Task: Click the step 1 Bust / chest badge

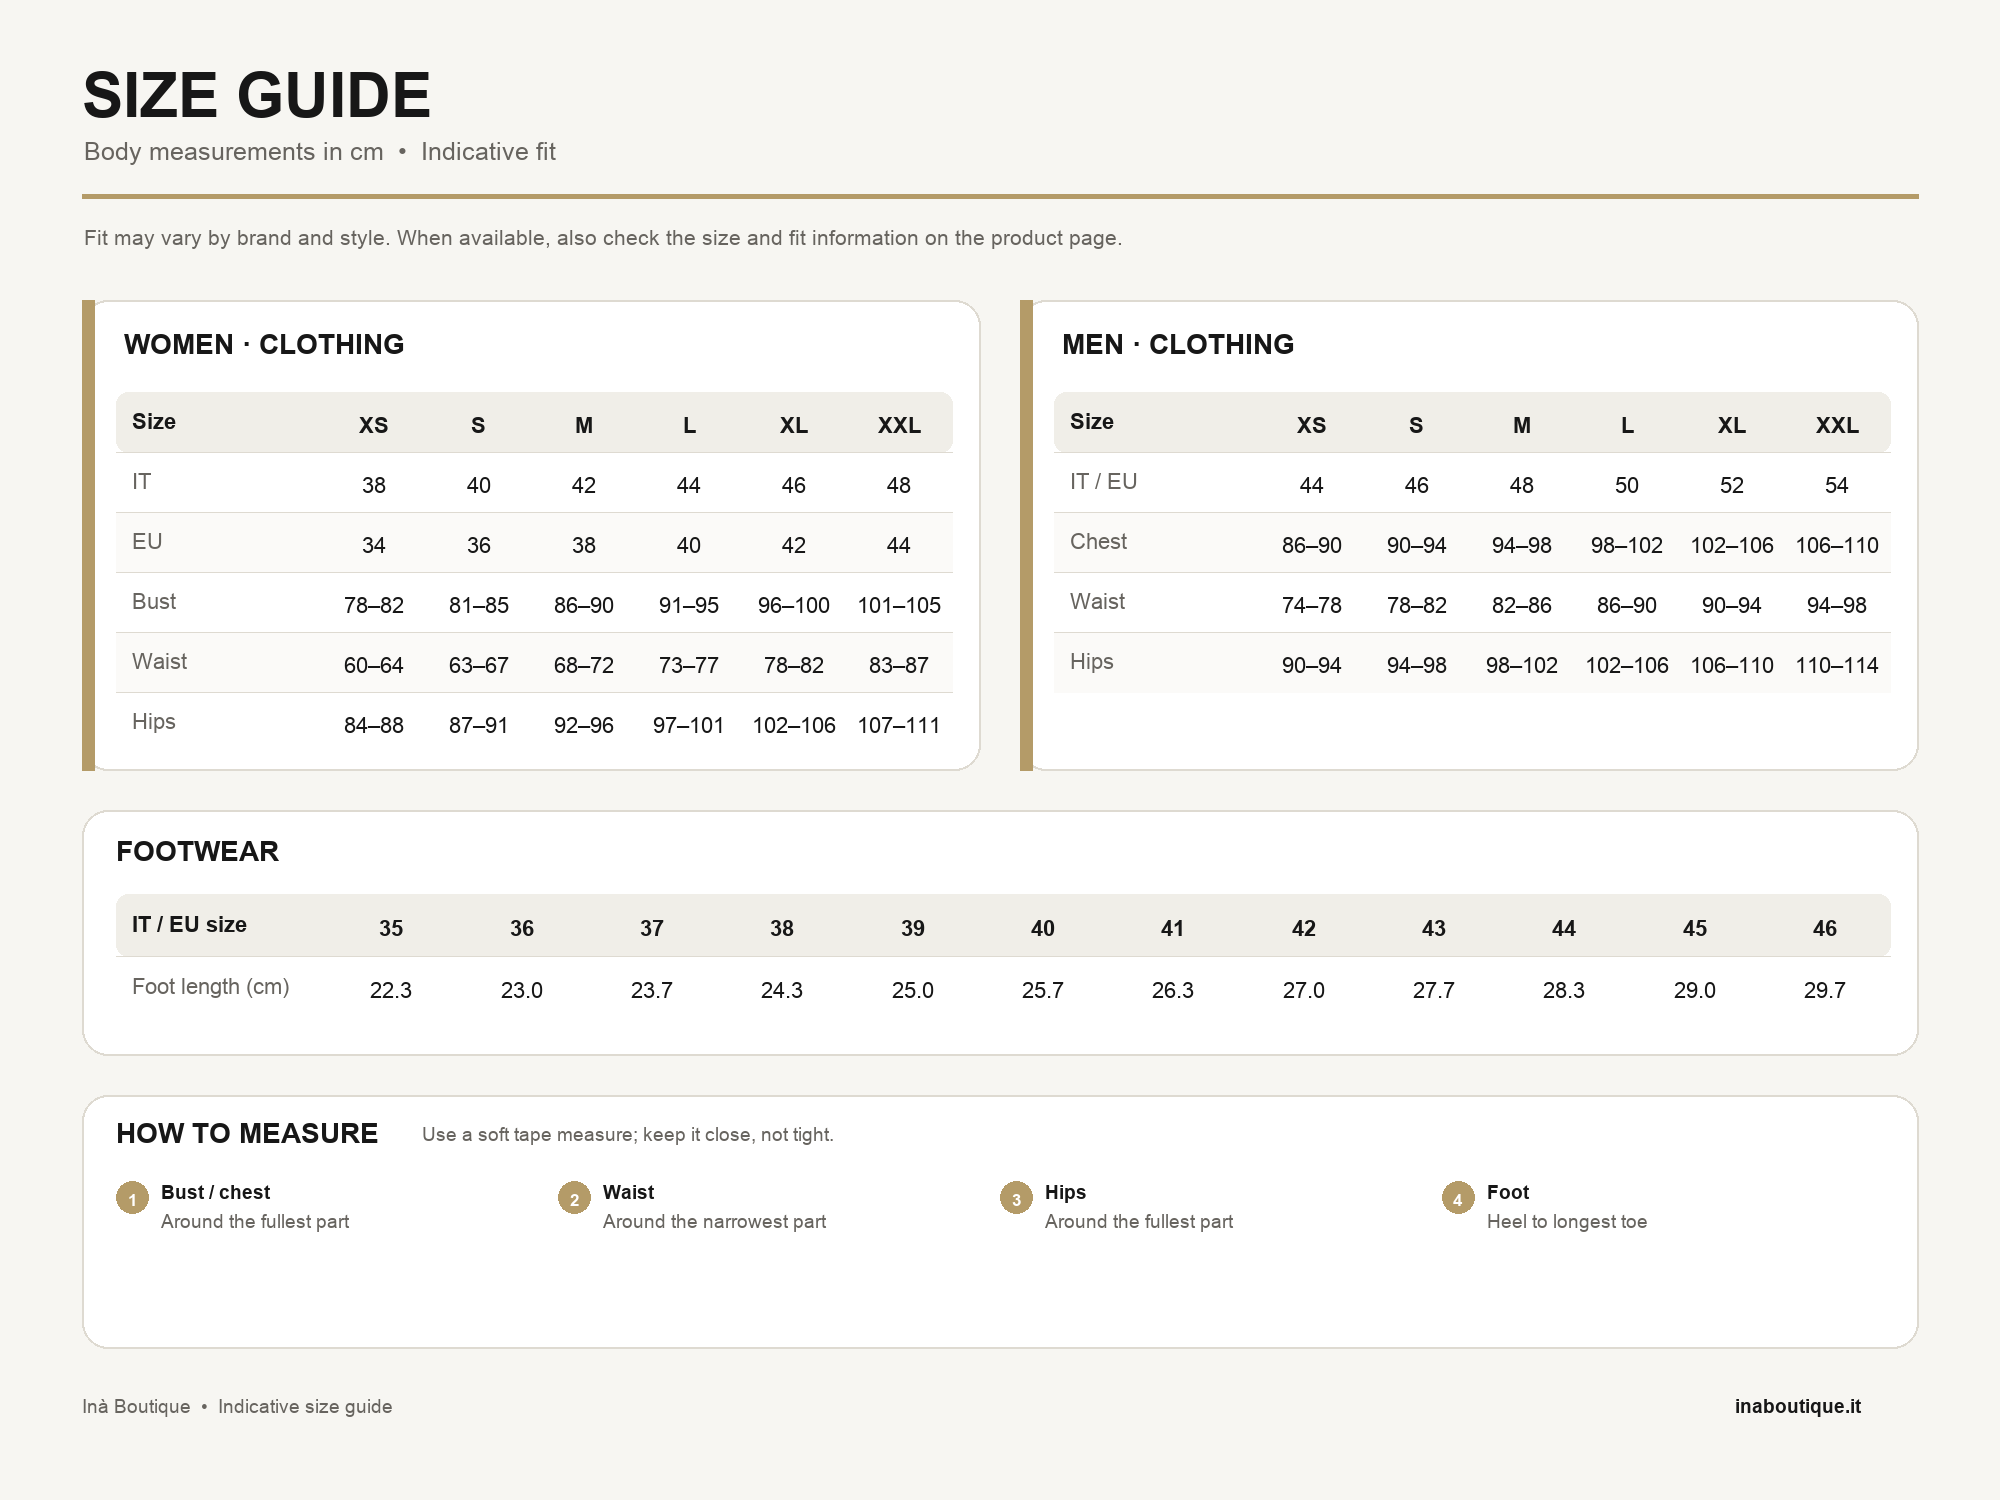Action: [132, 1197]
